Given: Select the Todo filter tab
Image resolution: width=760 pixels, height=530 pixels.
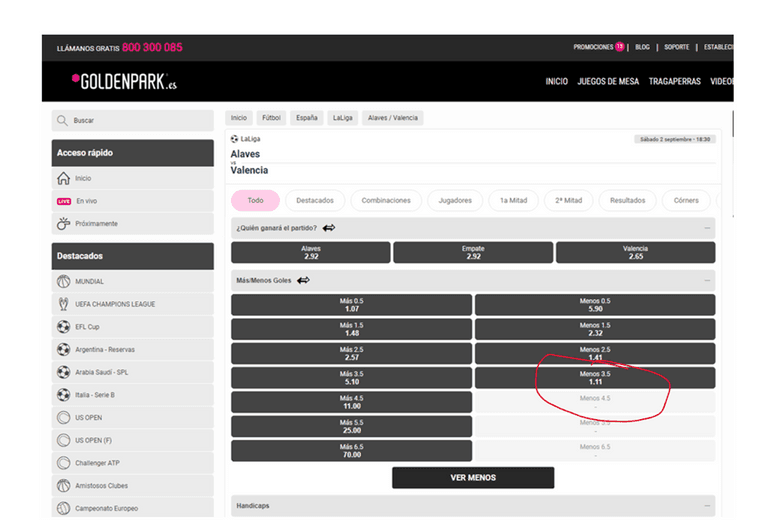Looking at the screenshot, I should point(255,200).
